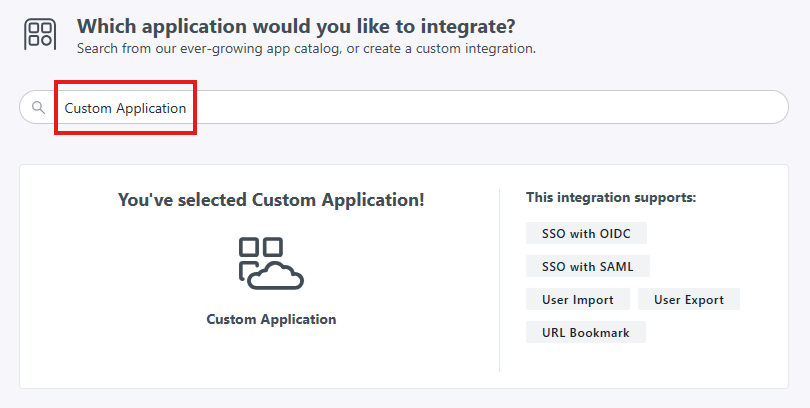
Task: Click the 'Which application would you like' heading
Action: (x=296, y=26)
